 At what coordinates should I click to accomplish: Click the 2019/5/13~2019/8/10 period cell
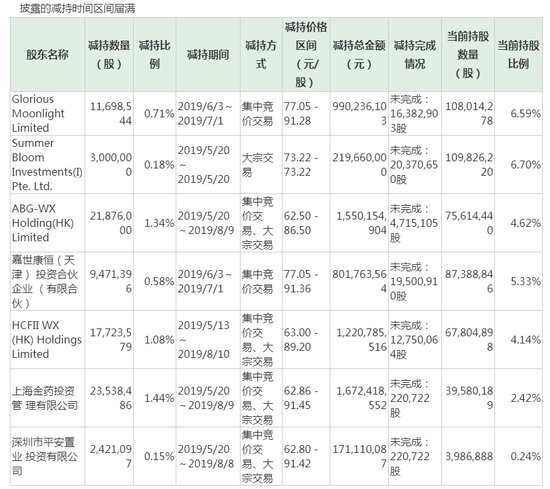208,340
